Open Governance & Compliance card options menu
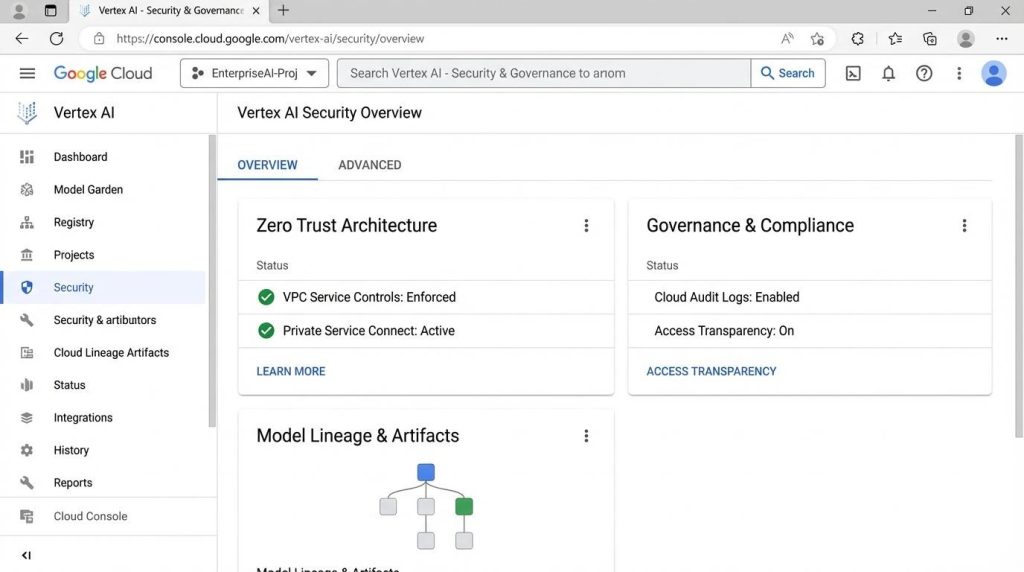 964,226
